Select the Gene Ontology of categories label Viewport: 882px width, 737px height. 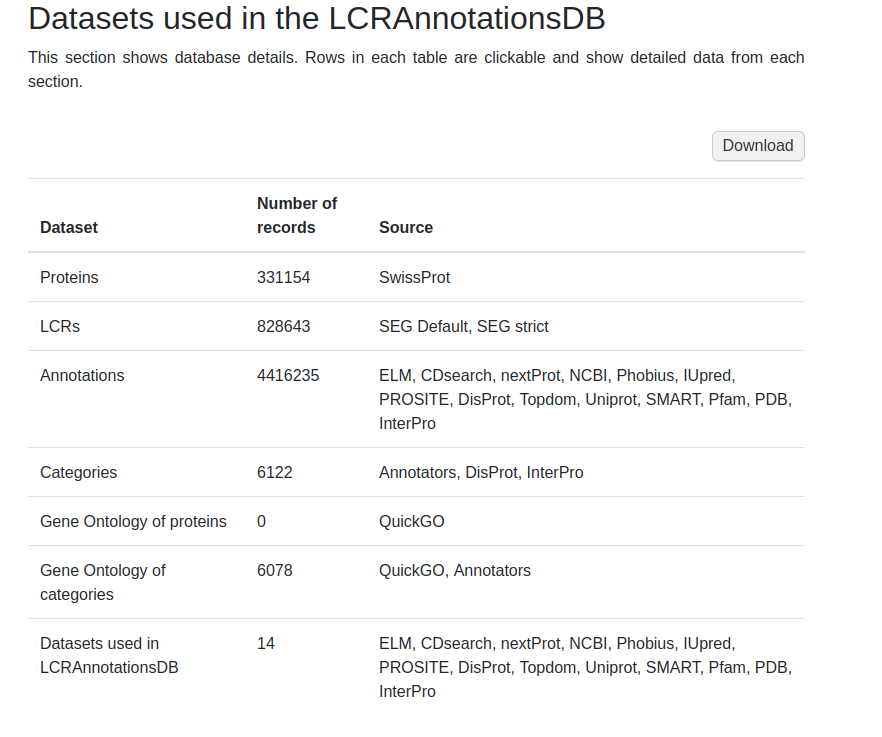(x=102, y=582)
